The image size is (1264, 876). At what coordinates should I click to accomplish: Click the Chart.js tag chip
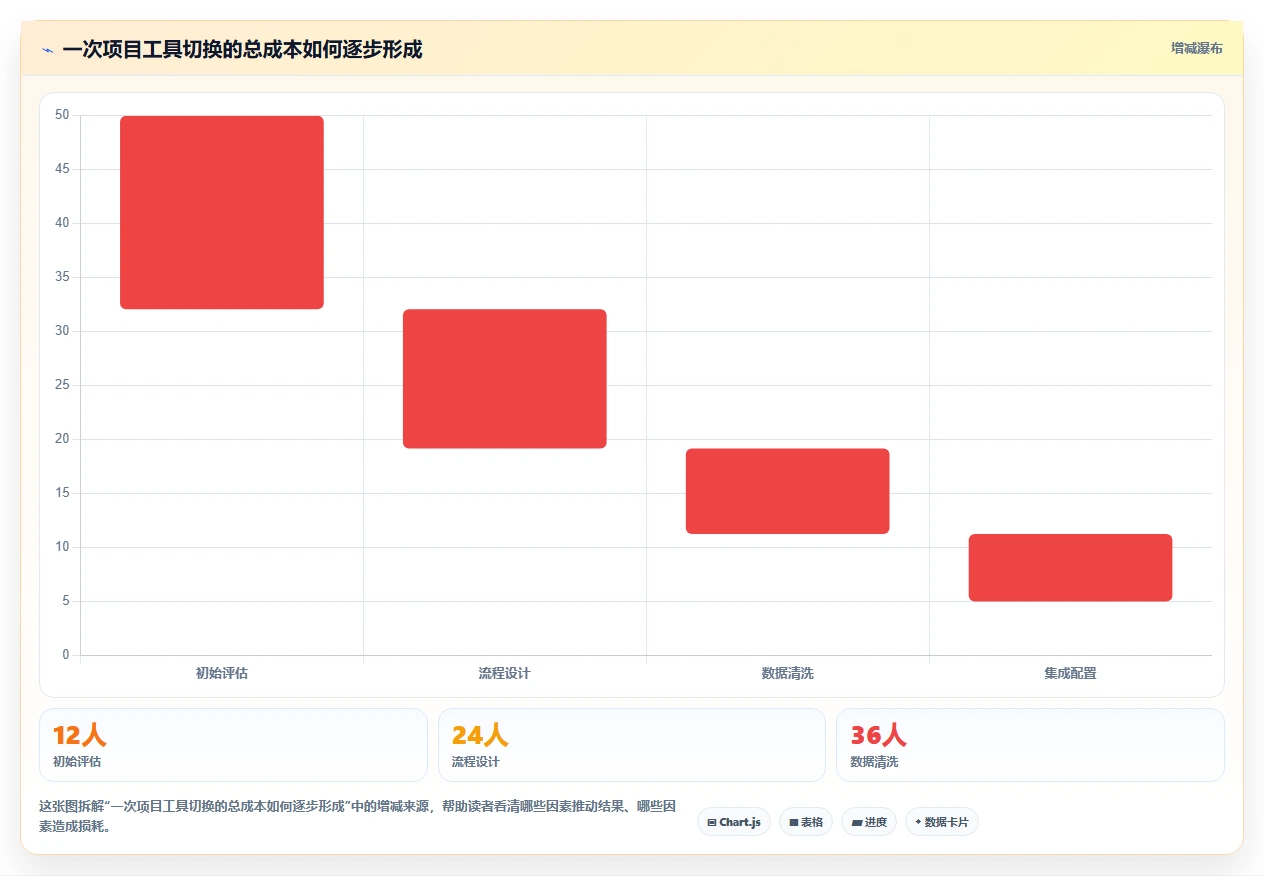pos(734,822)
